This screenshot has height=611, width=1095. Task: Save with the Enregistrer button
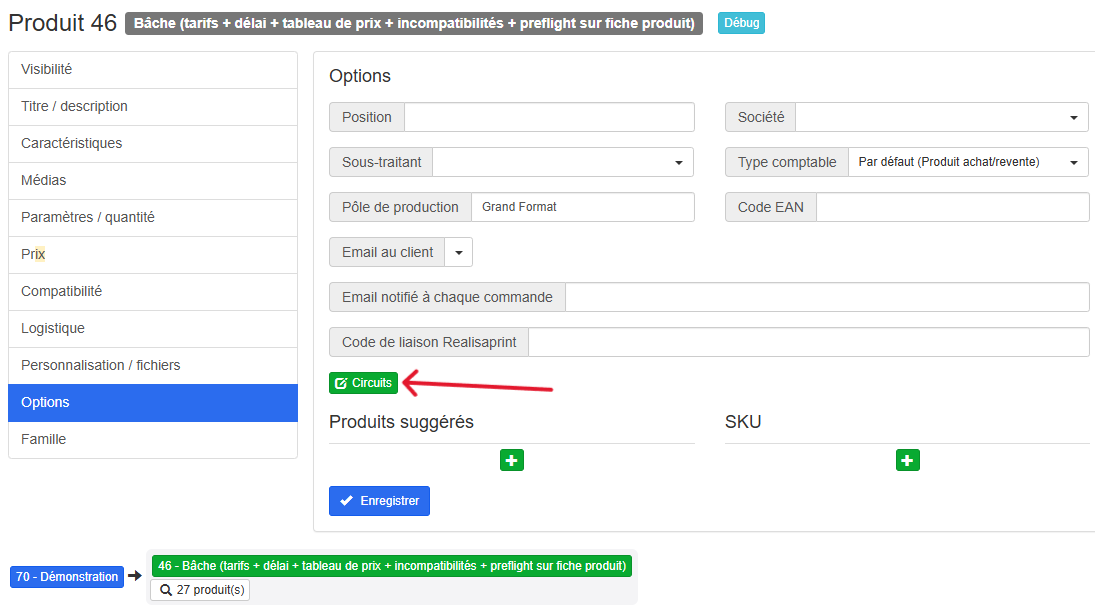[x=379, y=501]
